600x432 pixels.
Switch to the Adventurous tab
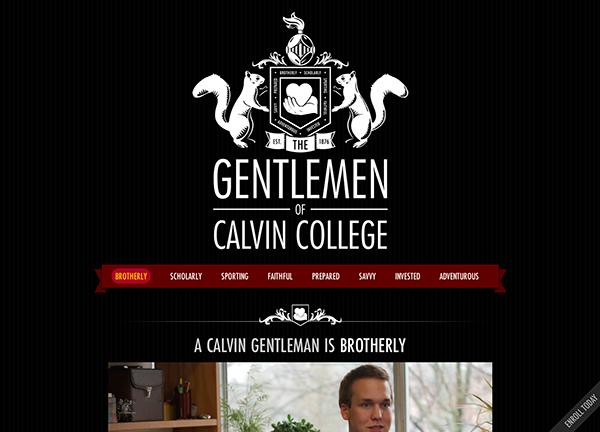click(x=459, y=276)
